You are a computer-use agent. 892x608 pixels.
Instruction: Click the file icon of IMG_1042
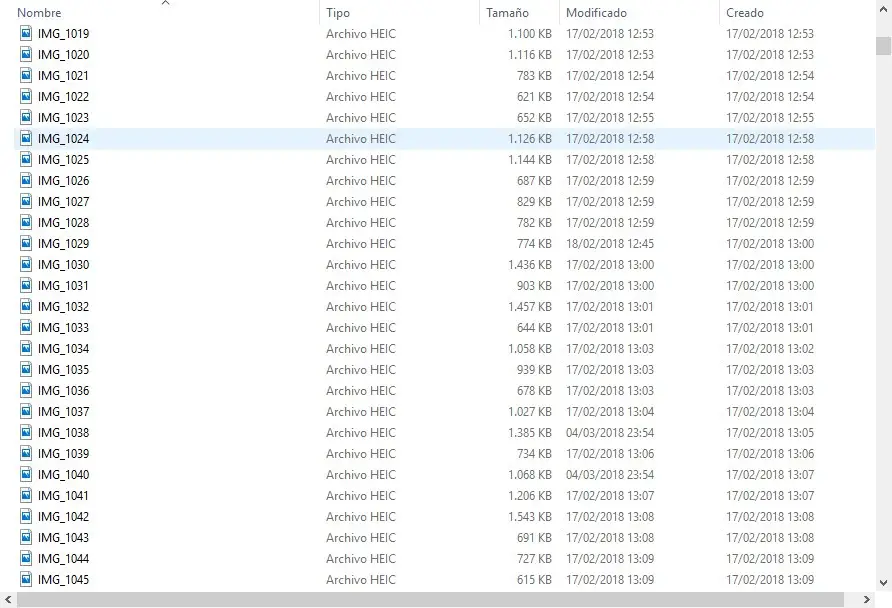pyautogui.click(x=26, y=516)
